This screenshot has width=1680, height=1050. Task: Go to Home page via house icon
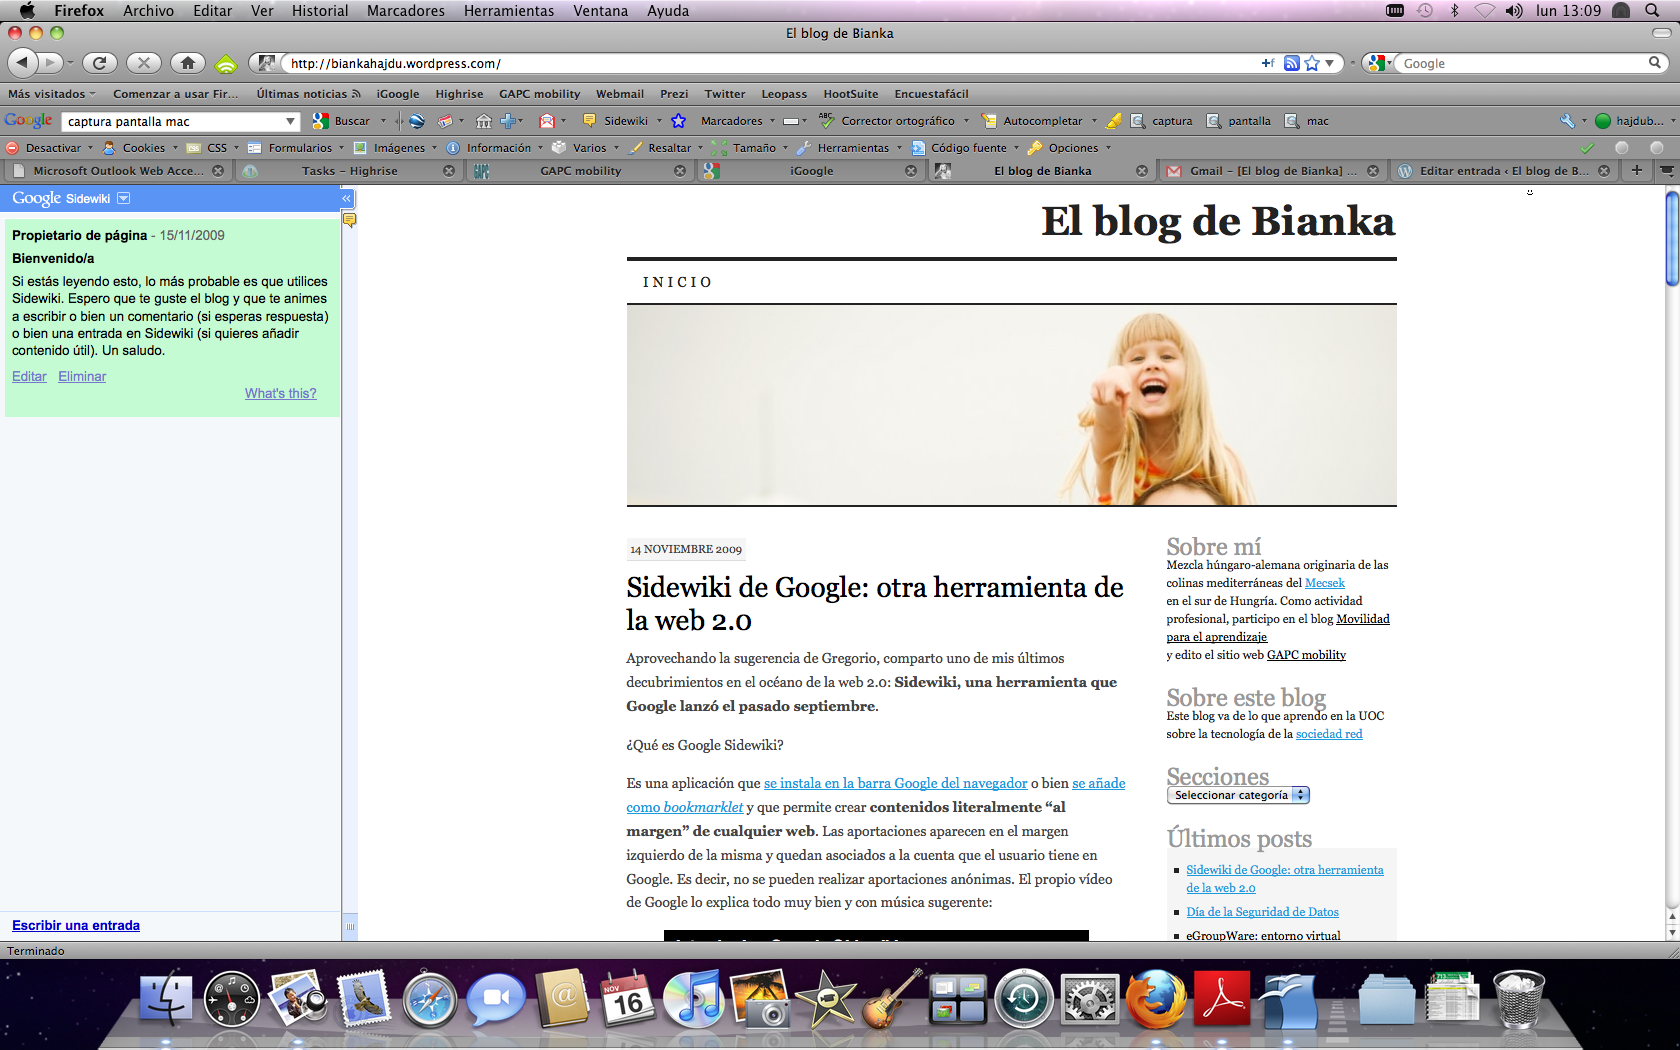(x=188, y=63)
